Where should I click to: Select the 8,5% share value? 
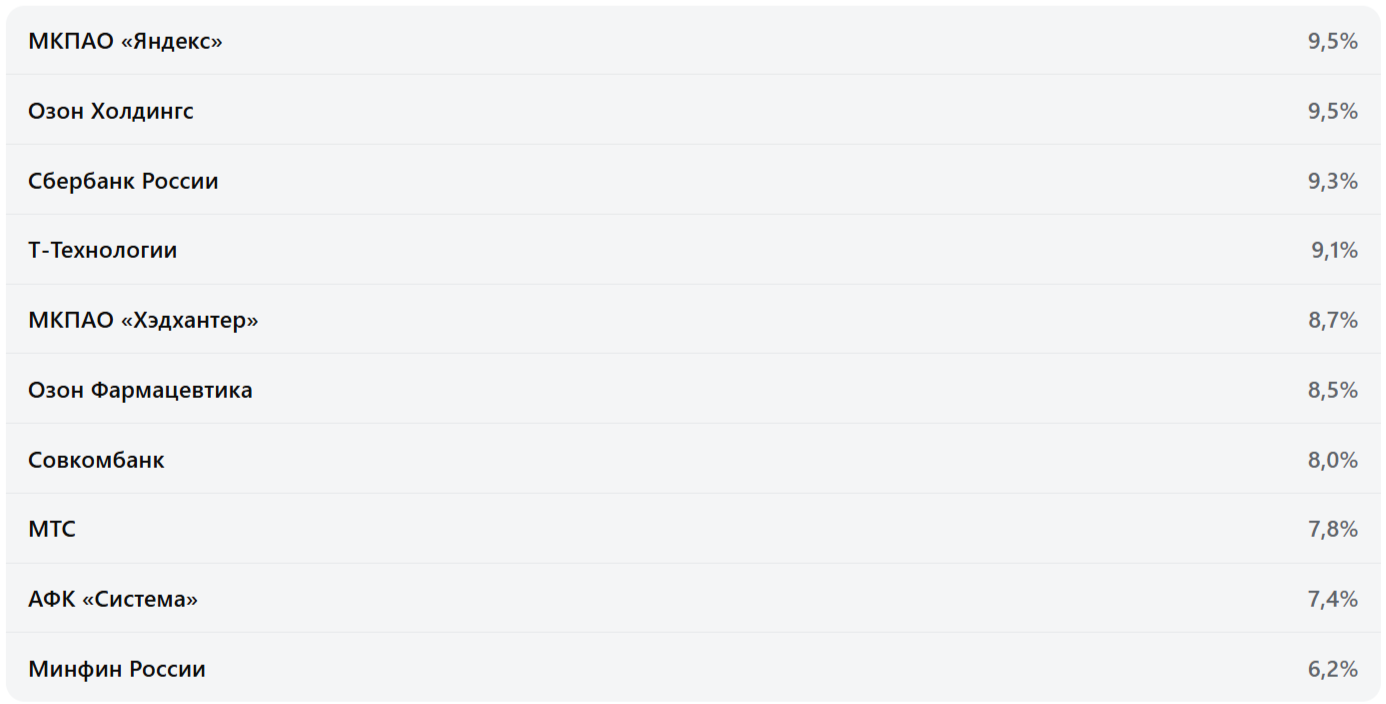(x=1332, y=390)
